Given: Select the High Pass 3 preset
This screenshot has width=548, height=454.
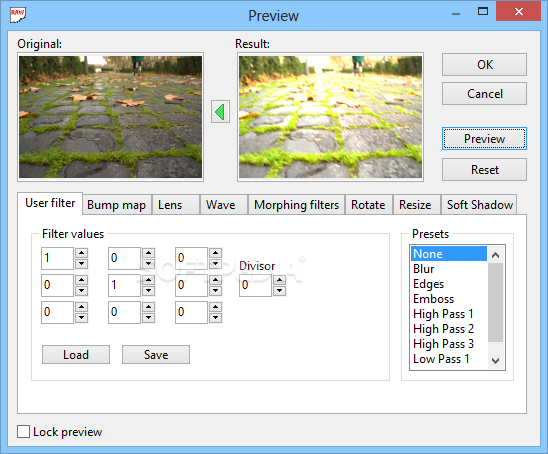Looking at the screenshot, I should [x=449, y=344].
